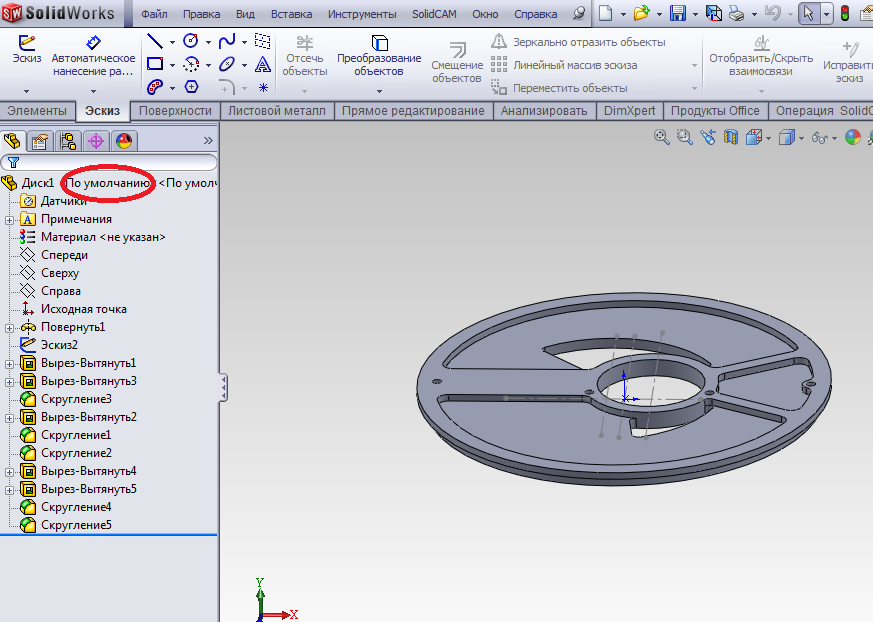The width and height of the screenshot is (873, 622).
Task: Switch to the Поверхности tab
Action: click(175, 111)
